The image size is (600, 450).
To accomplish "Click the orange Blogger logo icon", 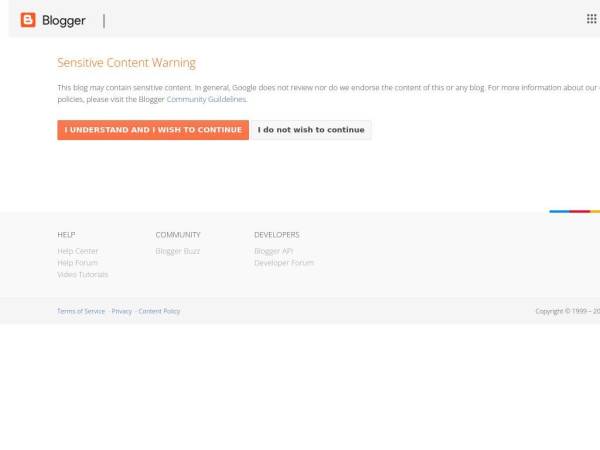I will pyautogui.click(x=28, y=20).
